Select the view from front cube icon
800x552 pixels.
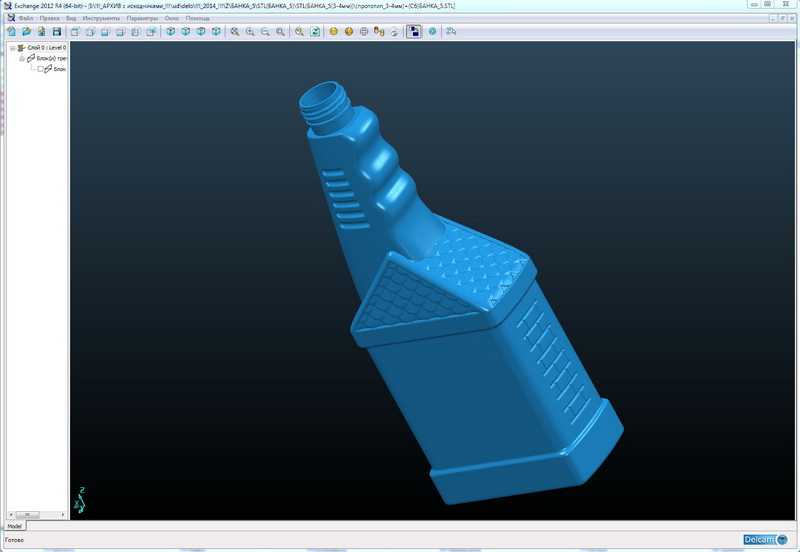105,32
